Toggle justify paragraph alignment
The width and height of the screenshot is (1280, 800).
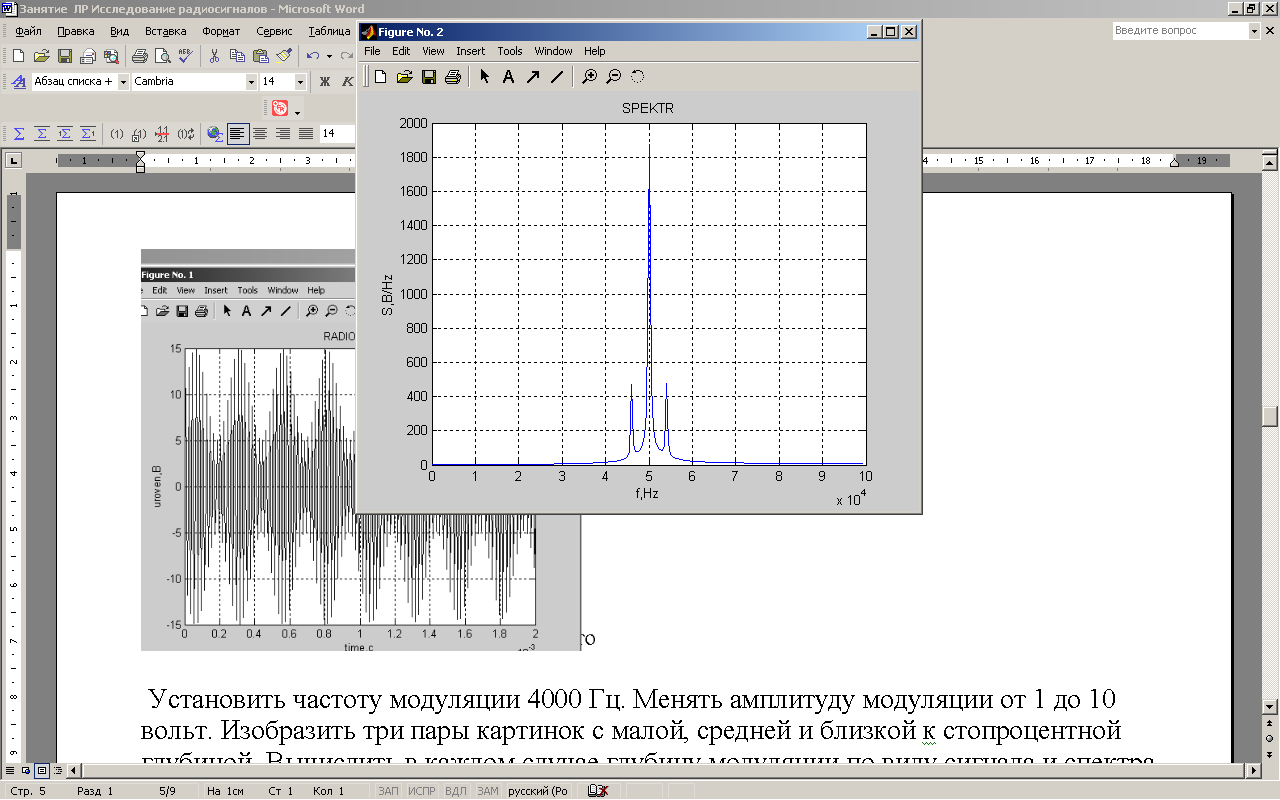(306, 133)
